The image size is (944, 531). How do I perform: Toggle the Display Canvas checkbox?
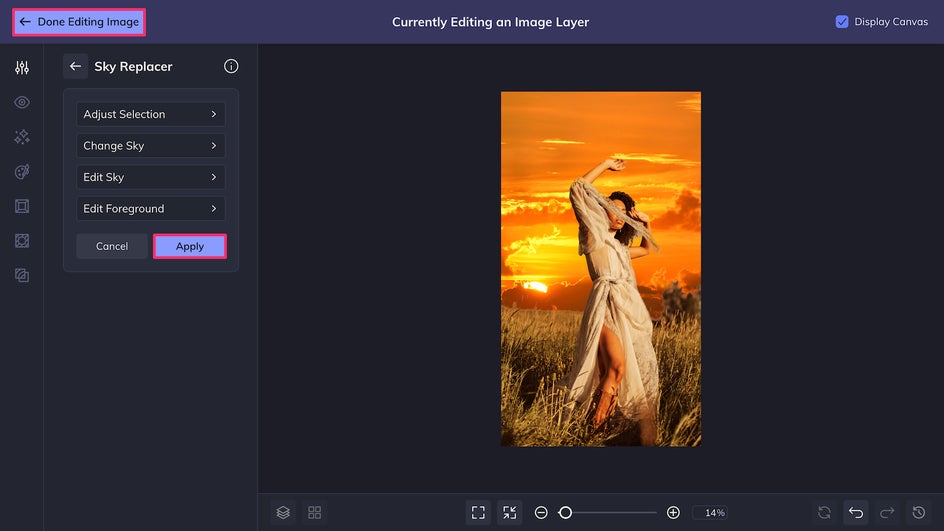pos(842,22)
